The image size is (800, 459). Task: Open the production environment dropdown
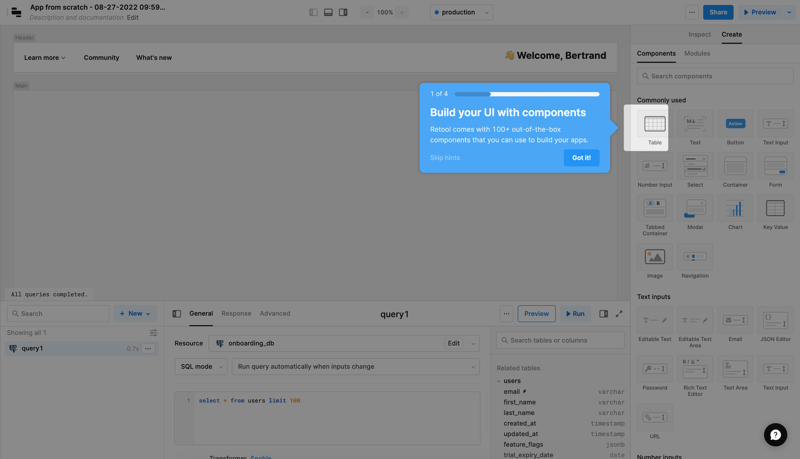point(461,12)
